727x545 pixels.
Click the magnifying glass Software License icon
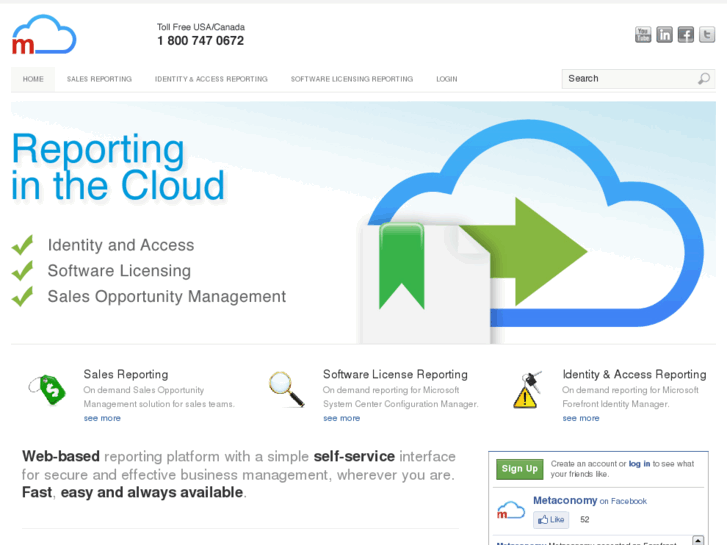pyautogui.click(x=287, y=390)
